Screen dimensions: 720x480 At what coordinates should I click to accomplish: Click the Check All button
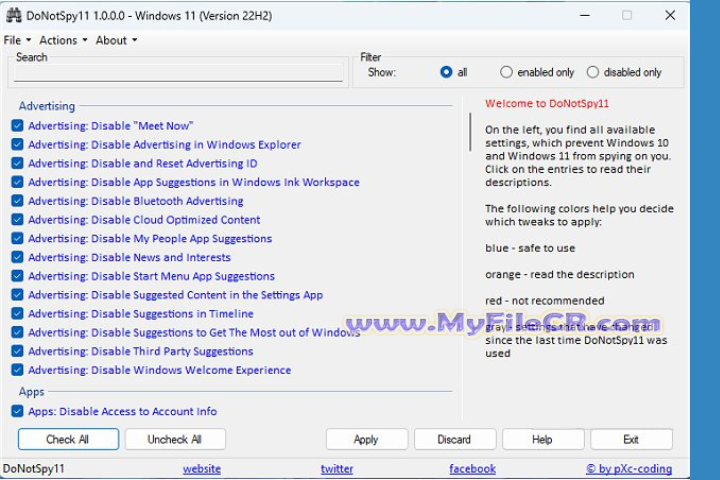68,439
